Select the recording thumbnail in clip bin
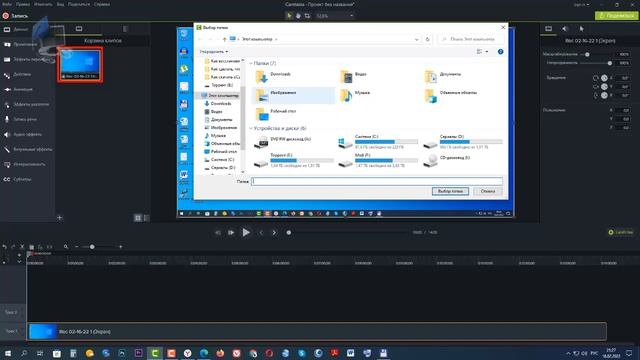 coord(80,64)
